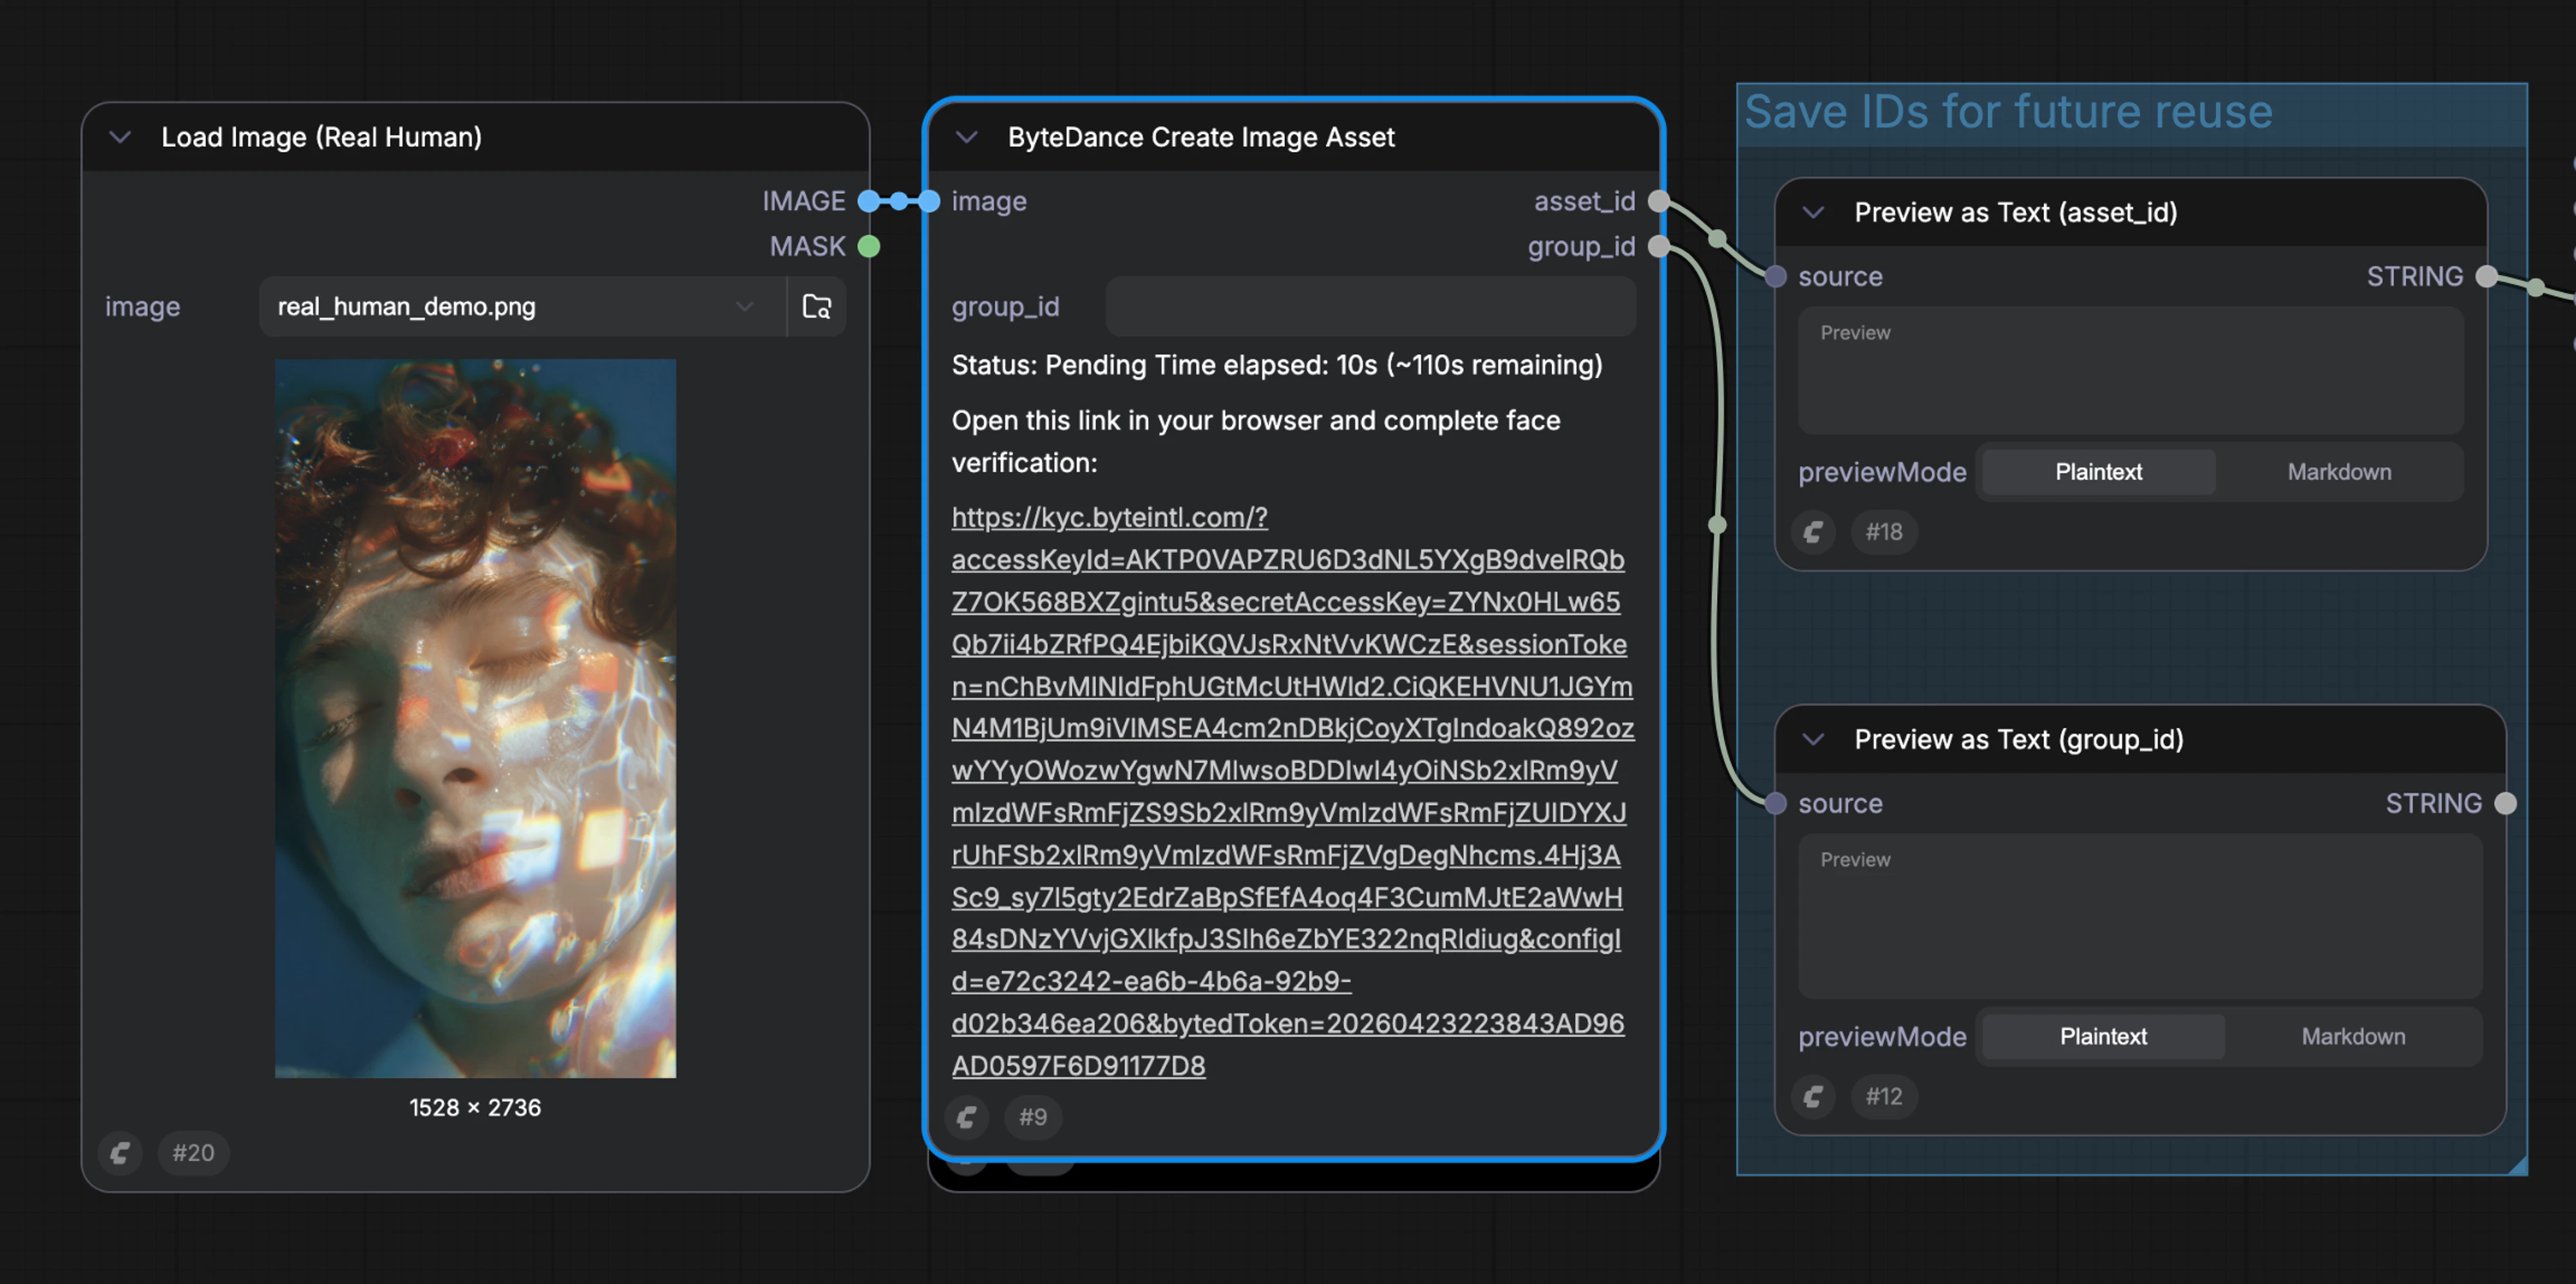Collapse the Load Image (Real Human) node
2576x1284 pixels.
tap(120, 137)
